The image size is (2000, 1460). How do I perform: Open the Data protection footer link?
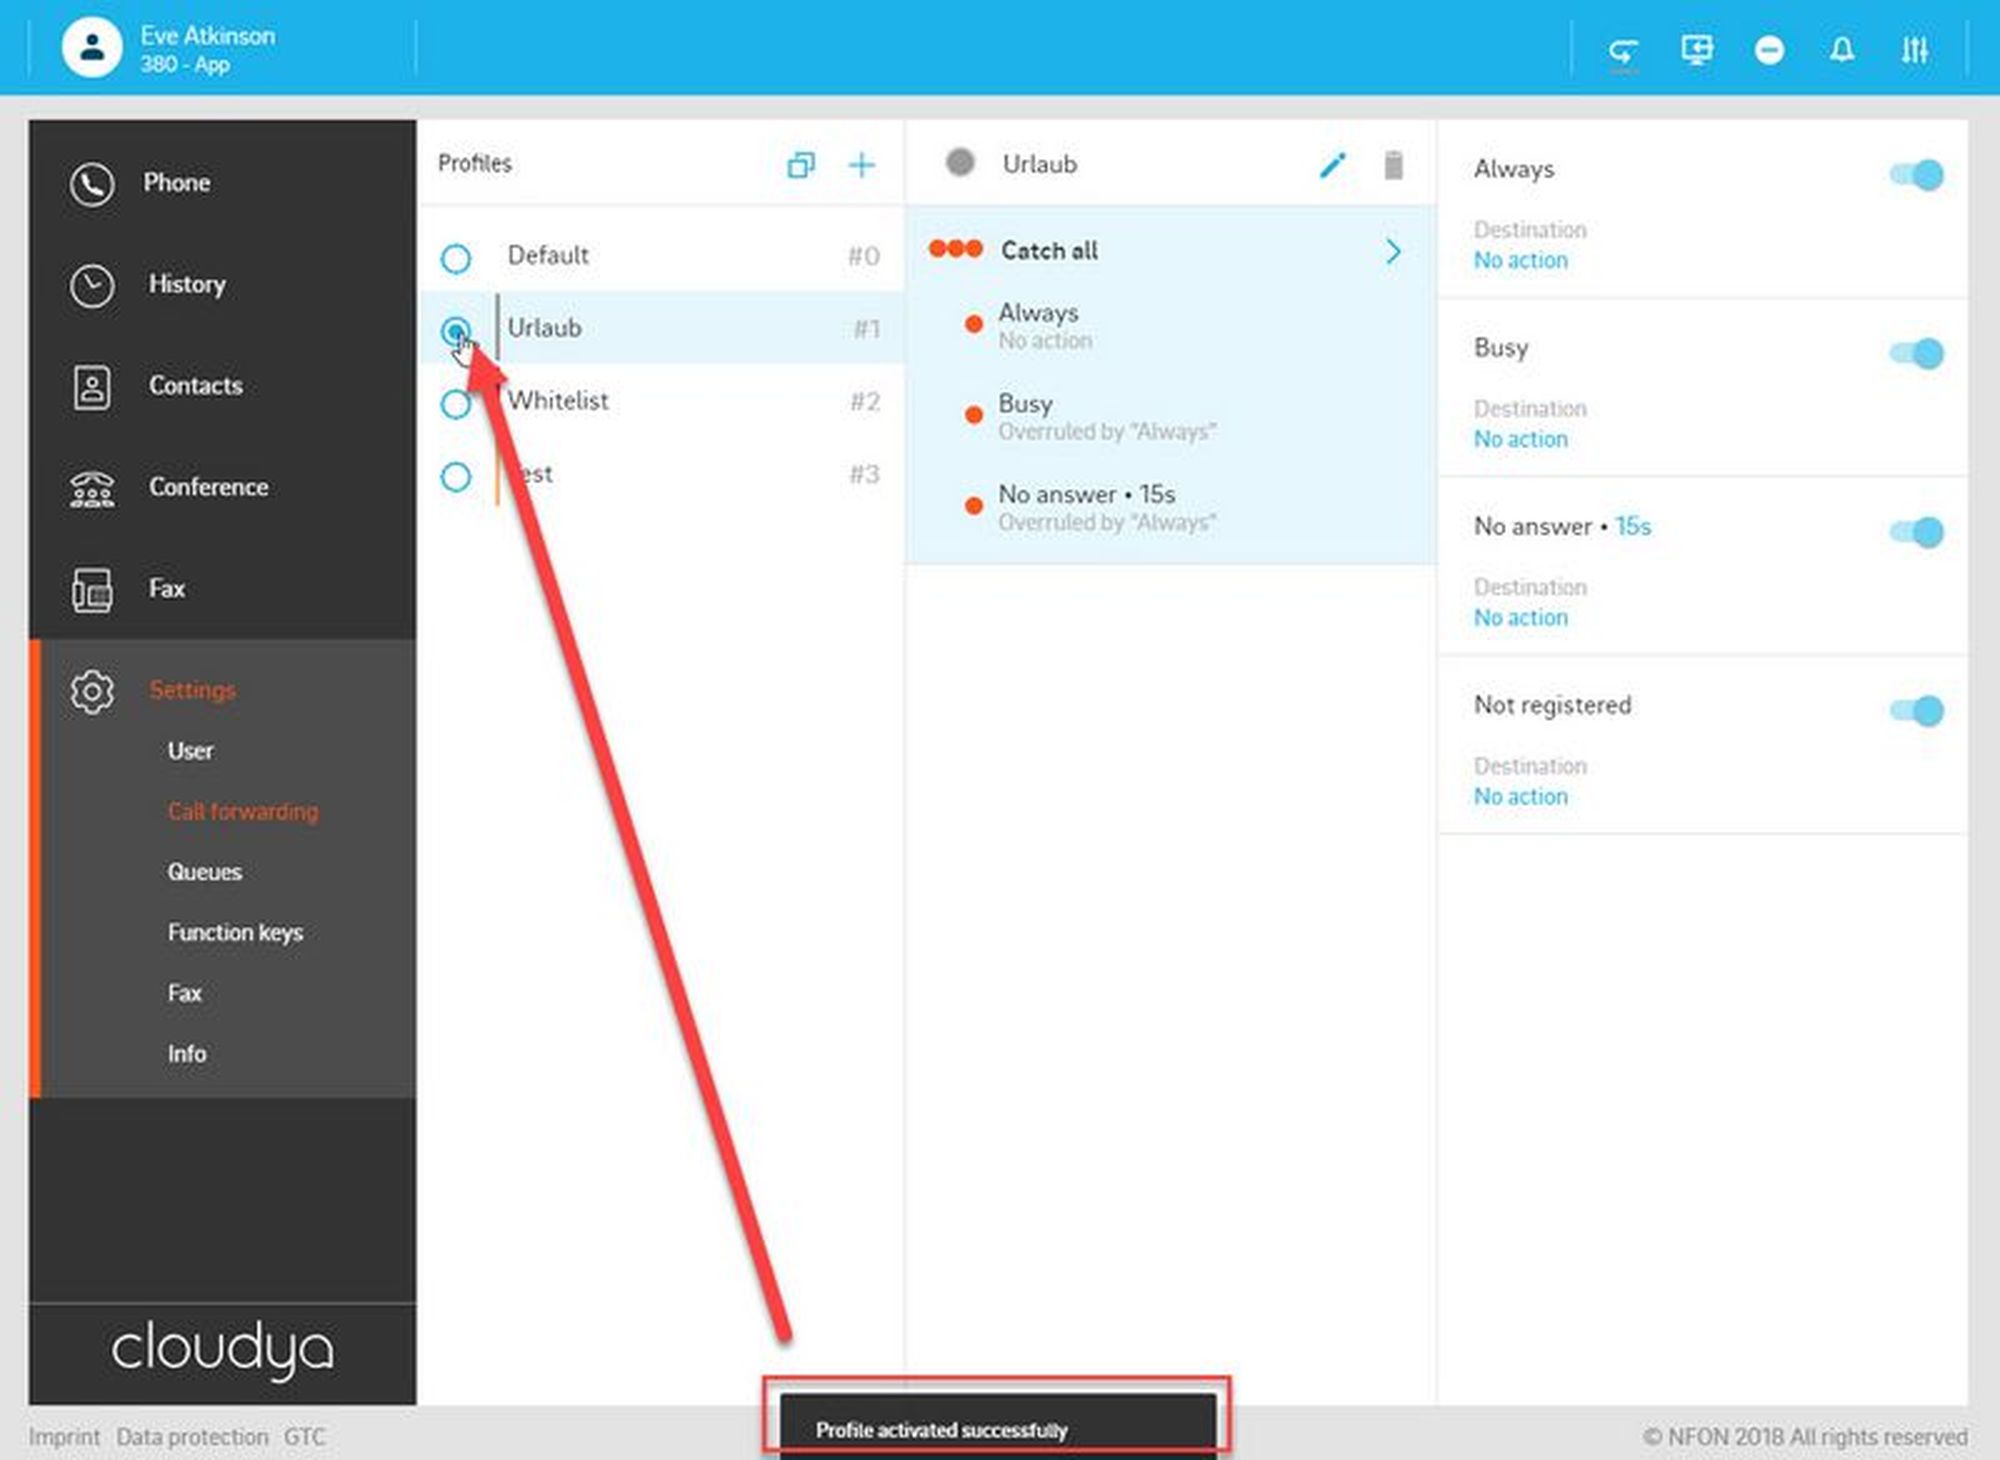coord(192,1437)
